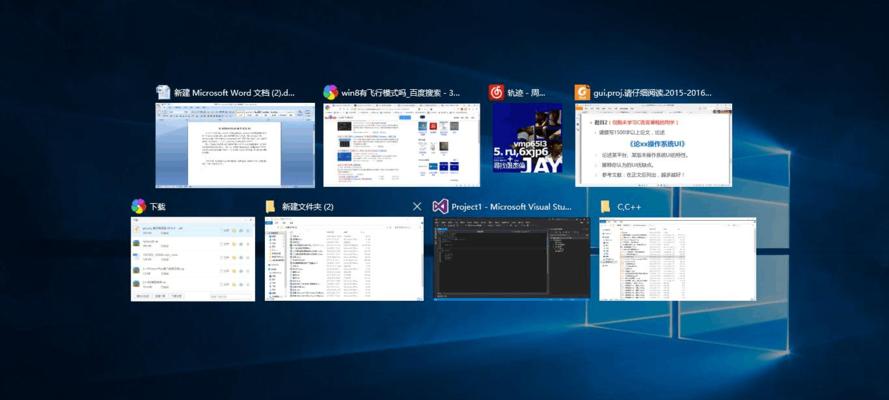The image size is (889, 400).
Task: Click the orange icon beside gui.proj title
Action: (582, 92)
